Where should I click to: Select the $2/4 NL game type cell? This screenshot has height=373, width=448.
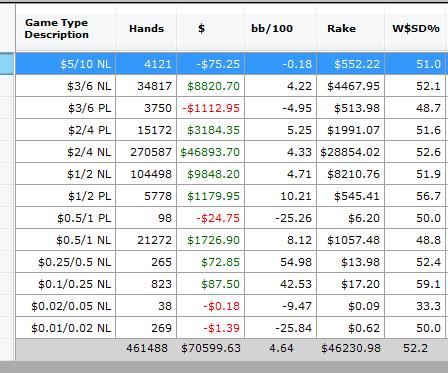tap(66, 152)
